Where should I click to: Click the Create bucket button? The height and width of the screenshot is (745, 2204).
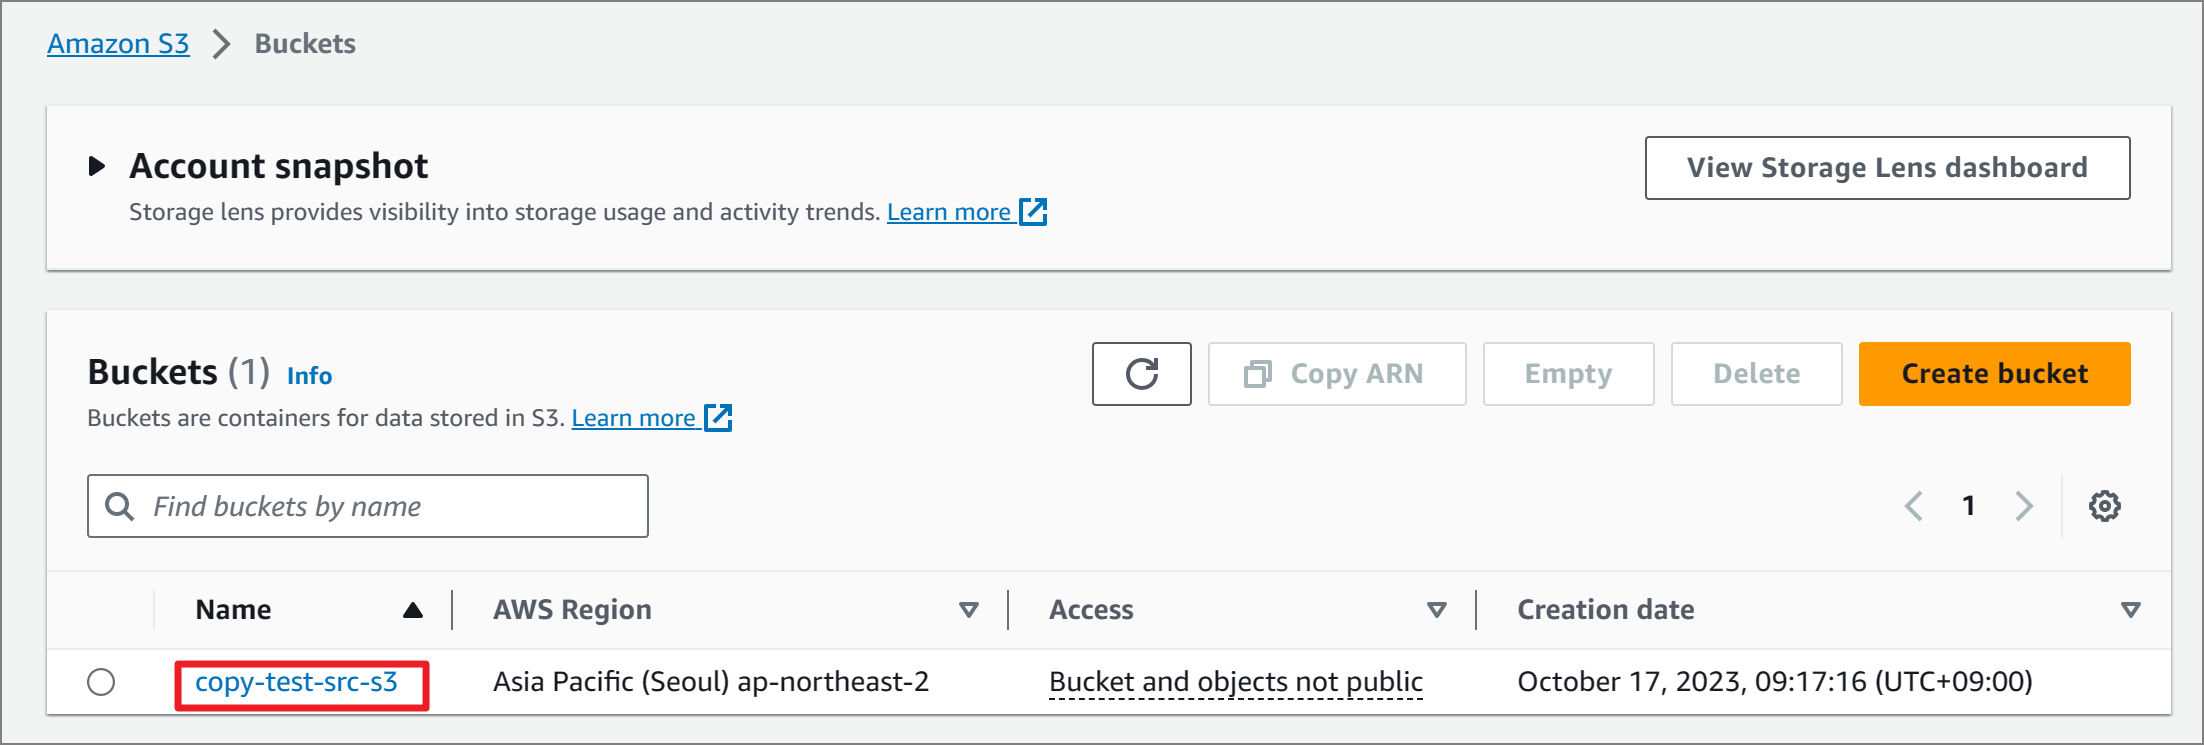(1994, 374)
